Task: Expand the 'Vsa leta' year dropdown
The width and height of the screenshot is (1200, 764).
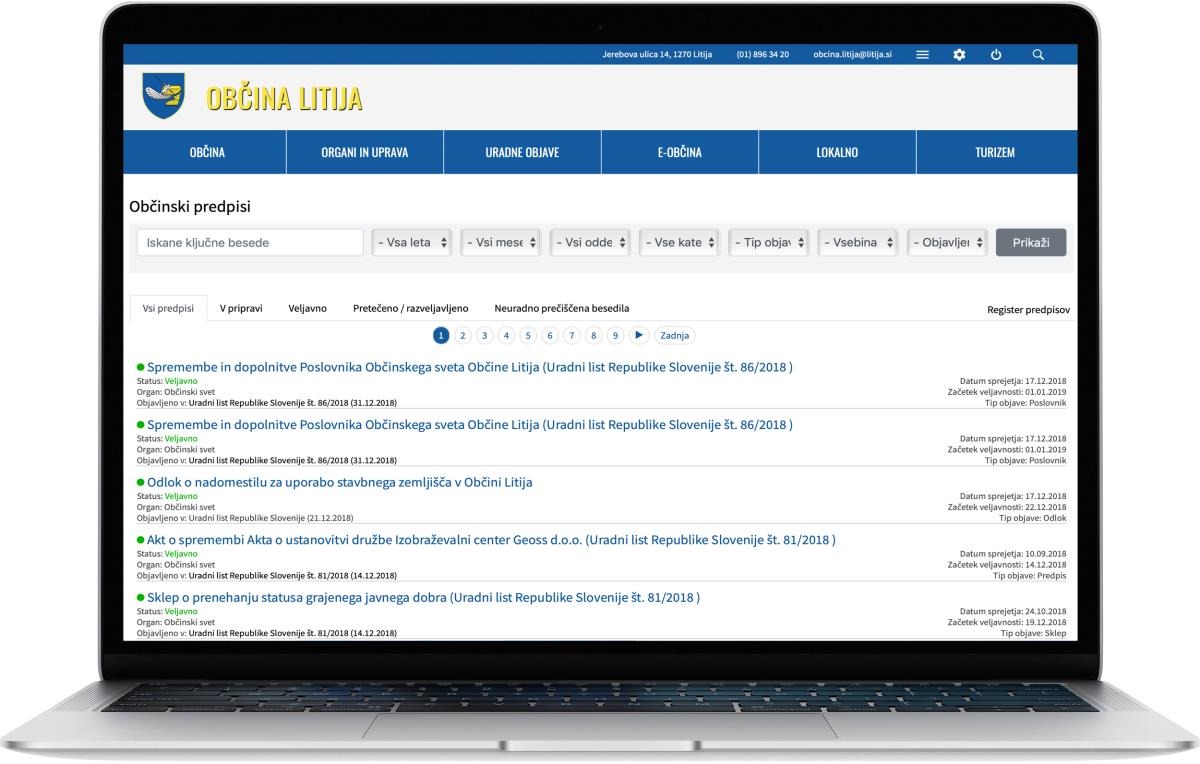Action: 411,242
